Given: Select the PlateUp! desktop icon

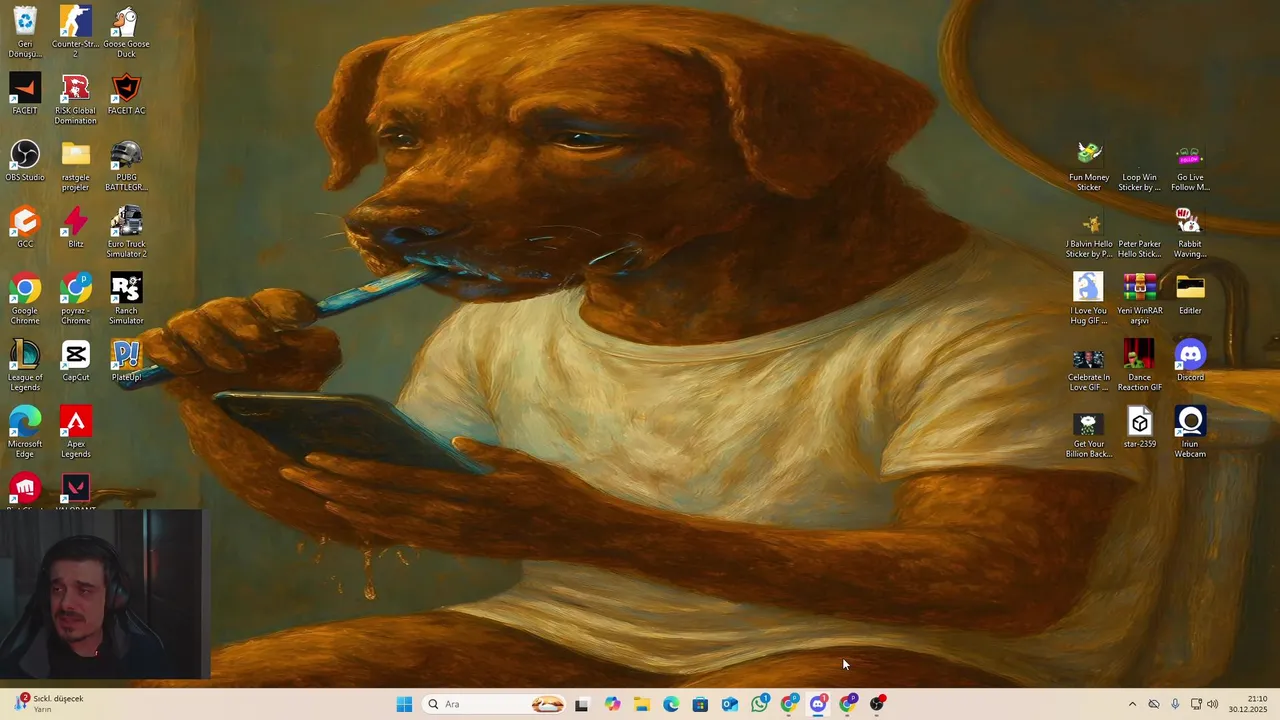Looking at the screenshot, I should pos(126,361).
